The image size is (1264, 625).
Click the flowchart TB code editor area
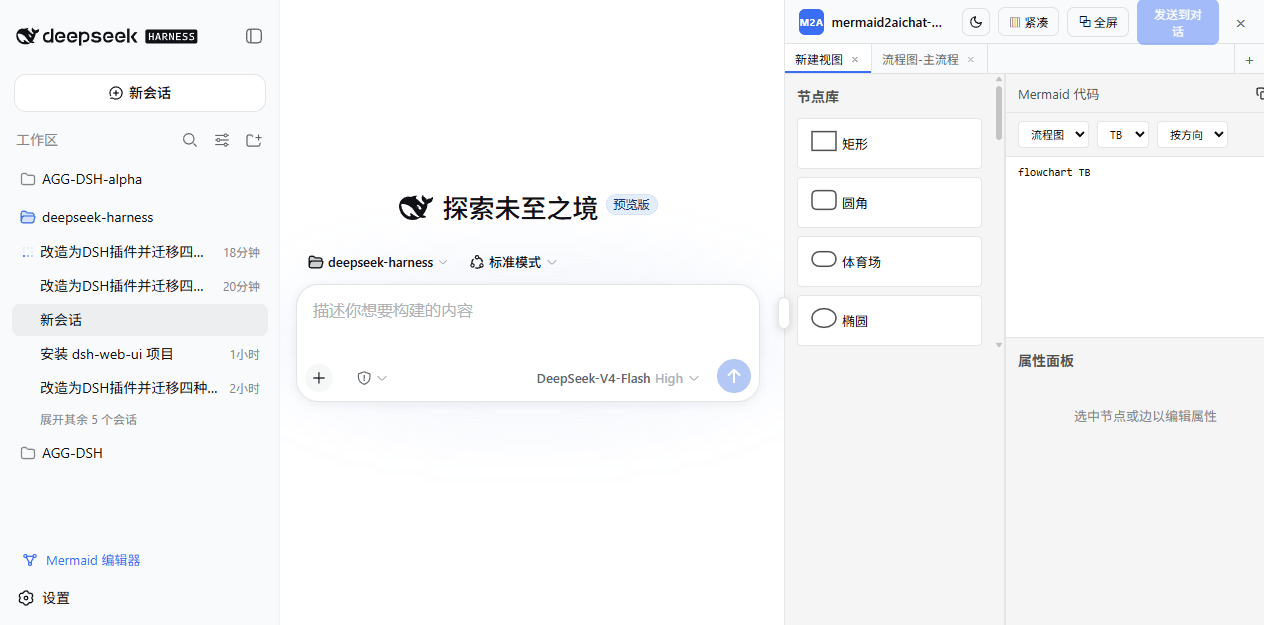[x=1135, y=246]
